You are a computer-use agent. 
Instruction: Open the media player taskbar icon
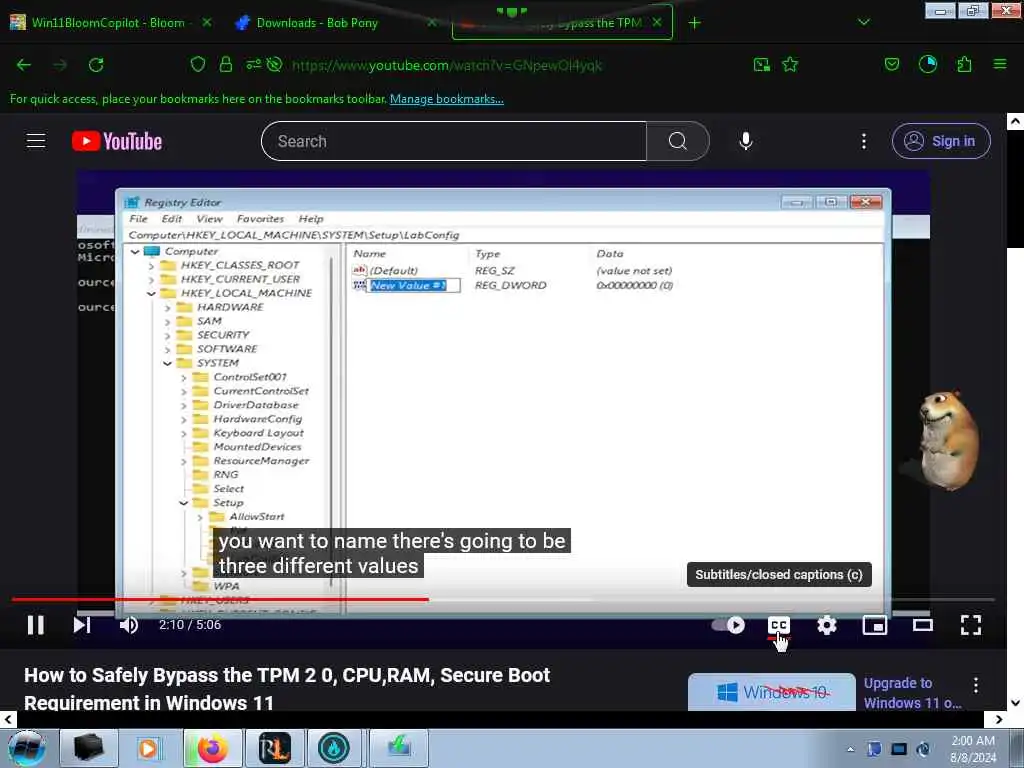148,748
